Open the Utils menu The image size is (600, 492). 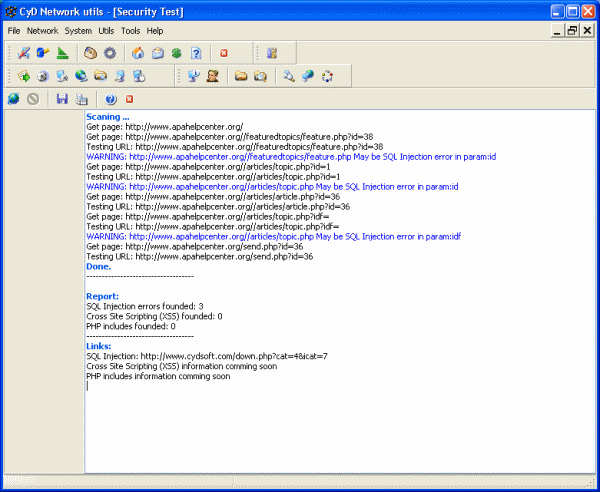(106, 31)
